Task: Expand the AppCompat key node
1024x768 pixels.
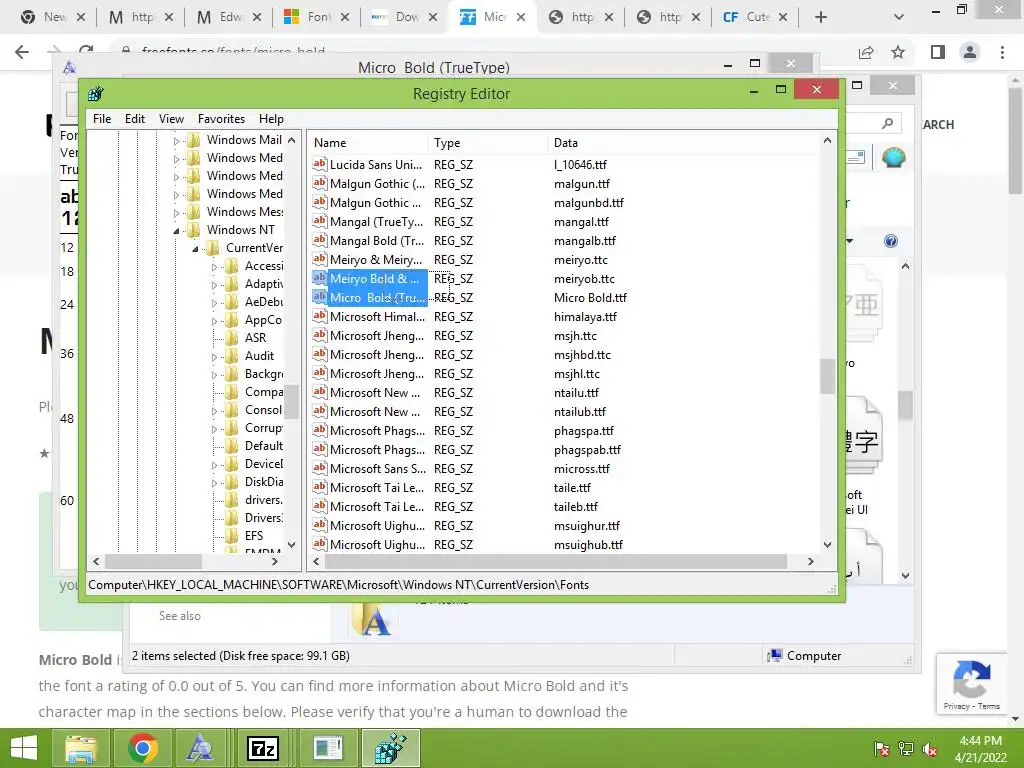Action: [214, 321]
